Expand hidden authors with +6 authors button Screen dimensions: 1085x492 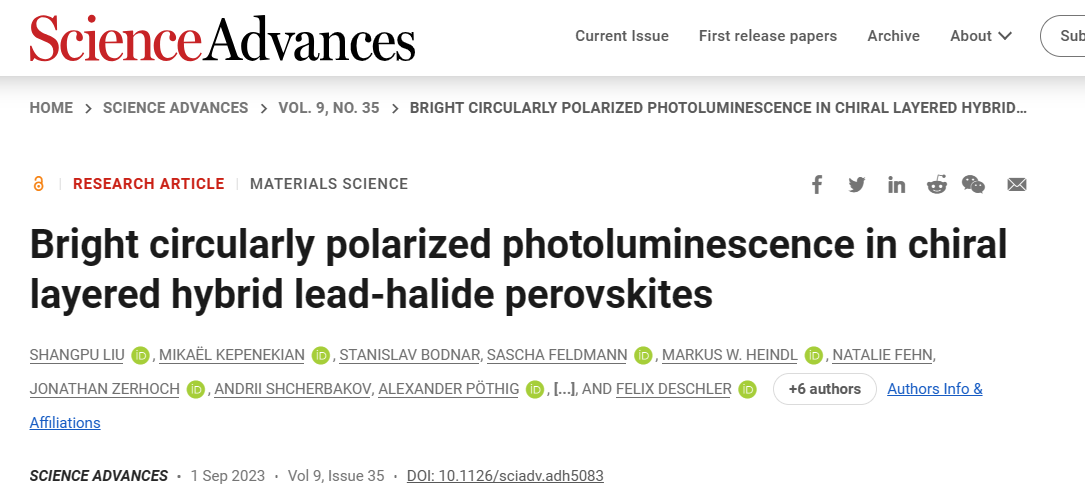(825, 389)
